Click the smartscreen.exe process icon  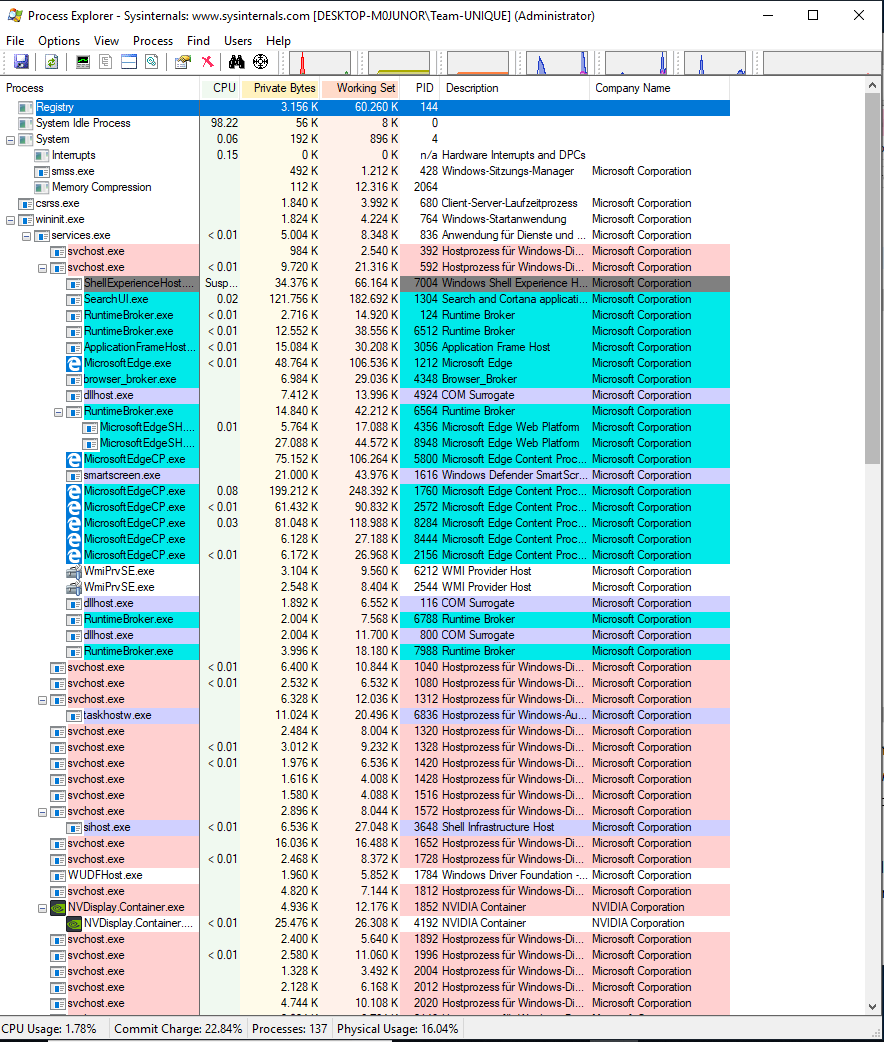point(74,476)
